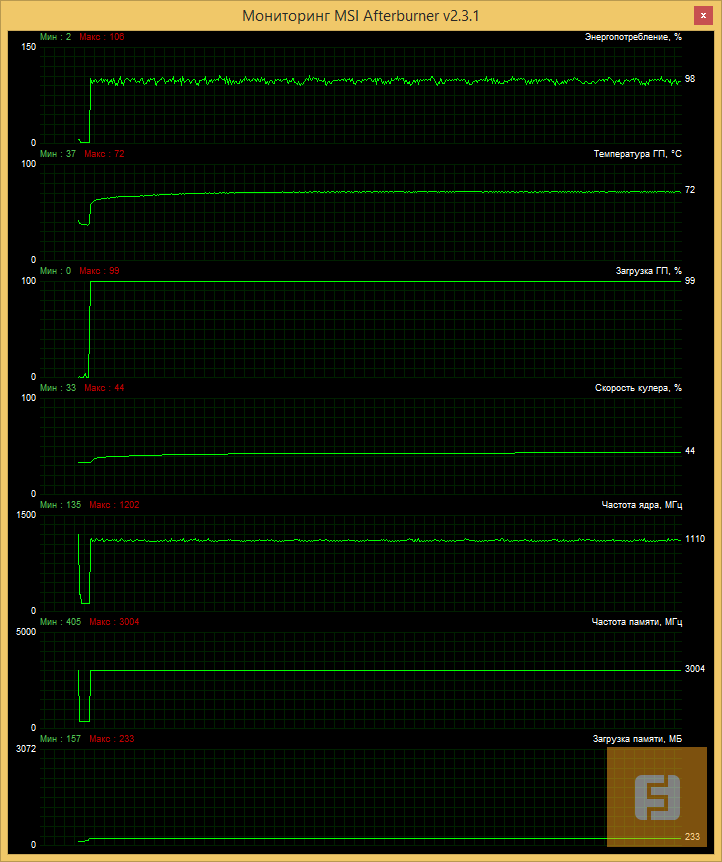The width and height of the screenshot is (722, 862).
Task: Select the 'Энергопотребление, %' graph label
Action: [x=633, y=37]
